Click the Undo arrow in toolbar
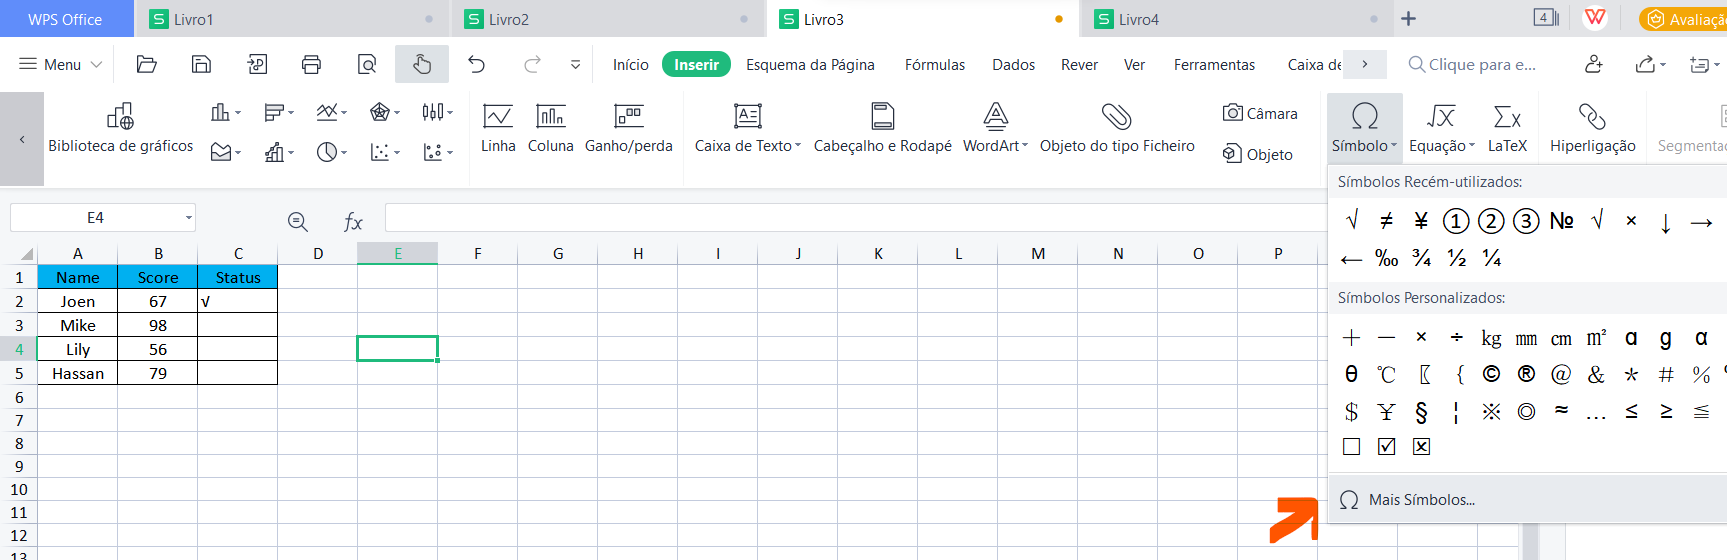This screenshot has width=1727, height=560. [x=477, y=65]
